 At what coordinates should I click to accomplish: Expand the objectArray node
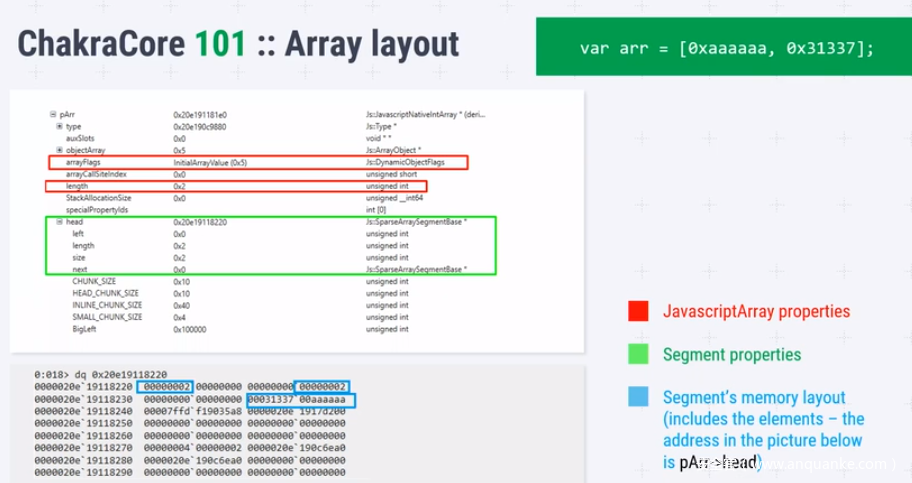click(60, 150)
